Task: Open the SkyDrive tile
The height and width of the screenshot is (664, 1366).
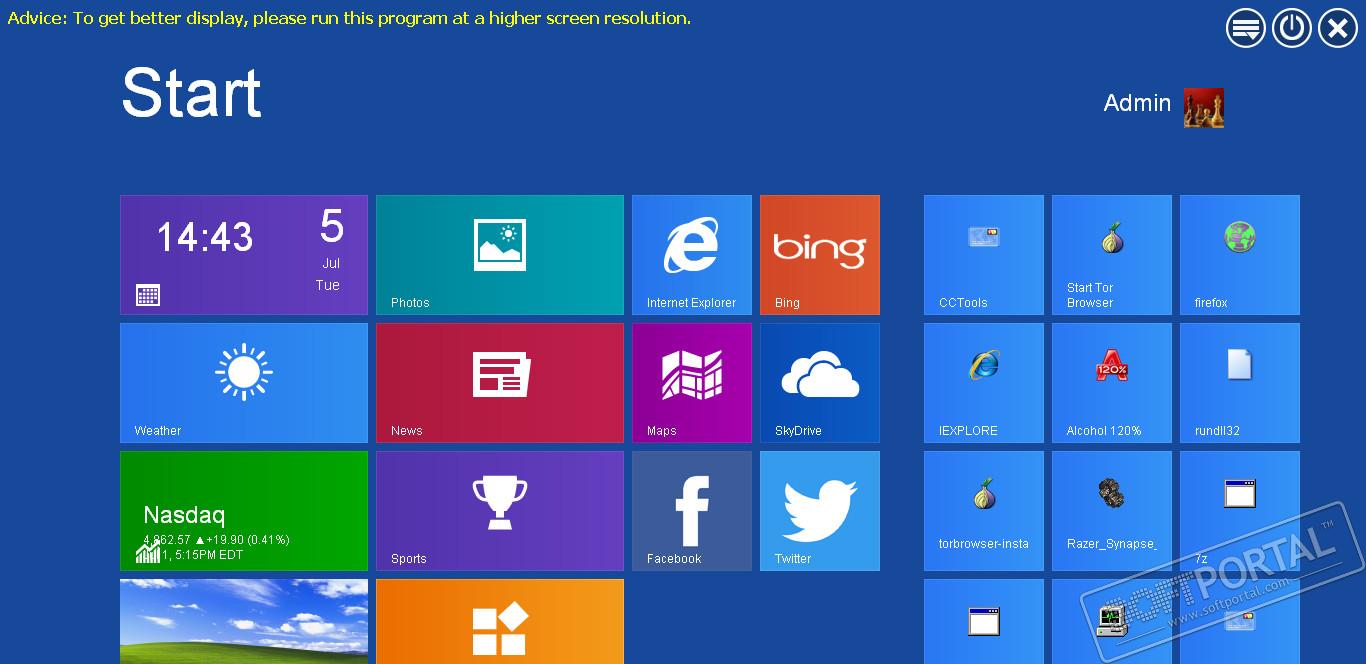Action: click(x=820, y=383)
